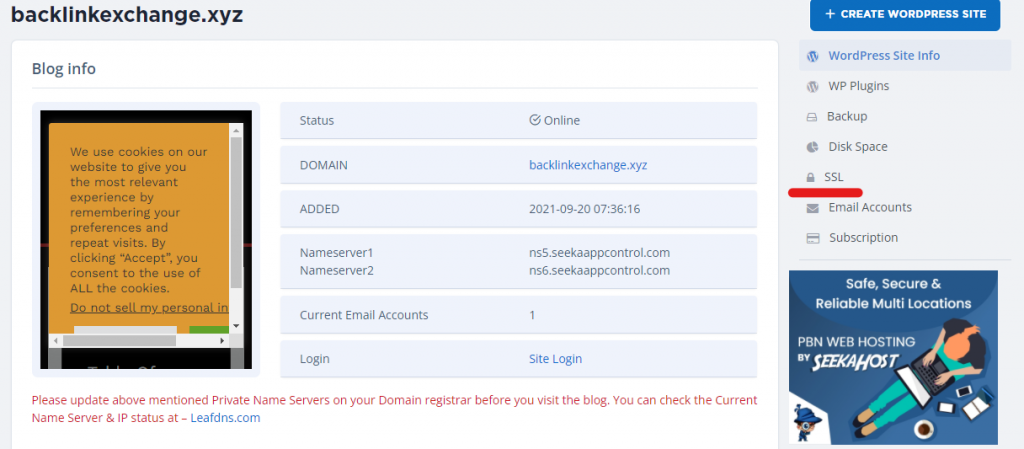Click the Nameserver1 label

pos(336,253)
